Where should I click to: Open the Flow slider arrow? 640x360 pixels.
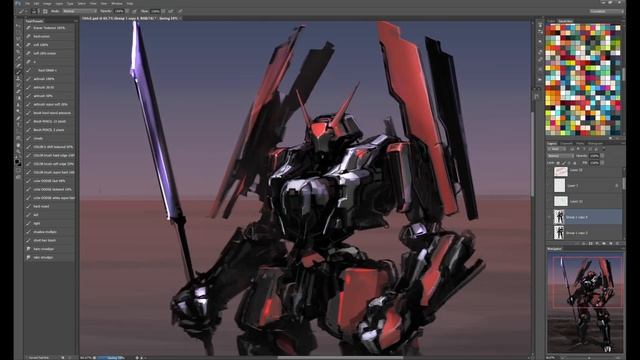[163, 11]
